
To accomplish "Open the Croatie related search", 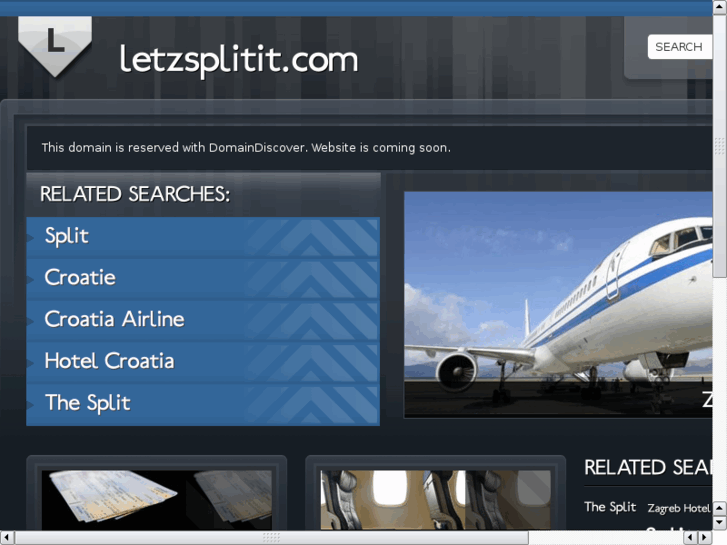I will click(x=80, y=277).
